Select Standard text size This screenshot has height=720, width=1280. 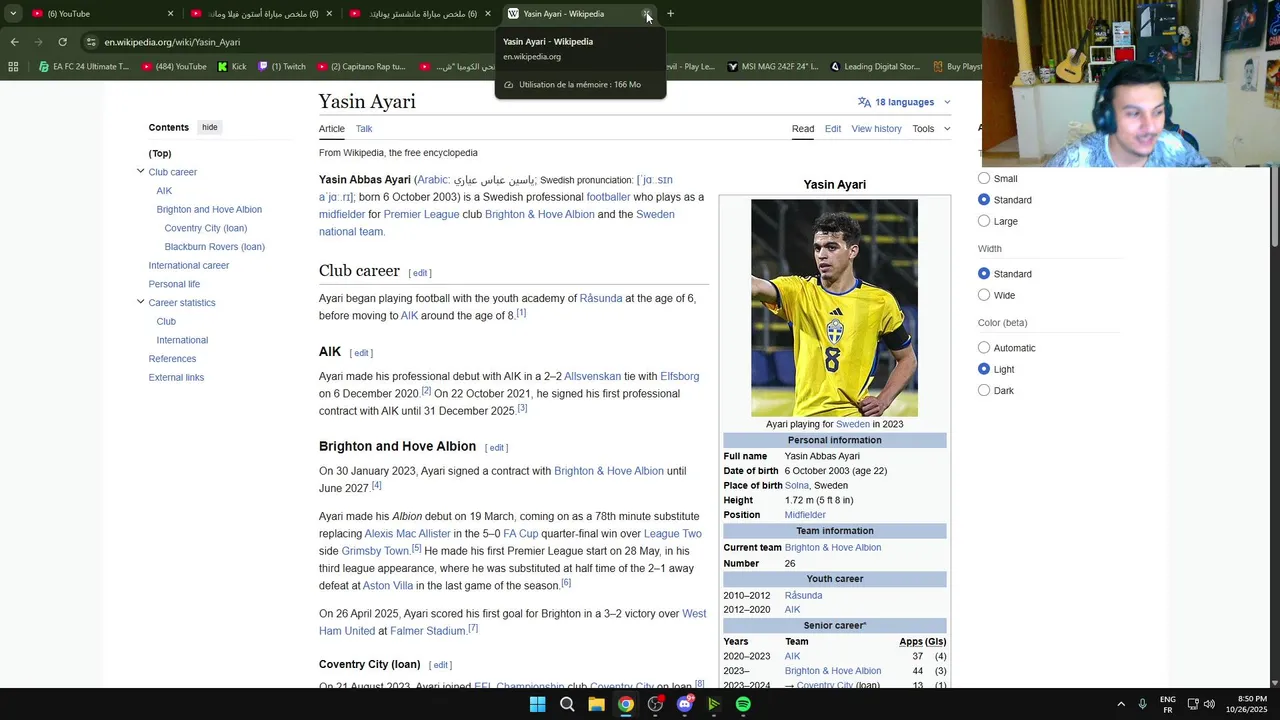click(x=984, y=200)
